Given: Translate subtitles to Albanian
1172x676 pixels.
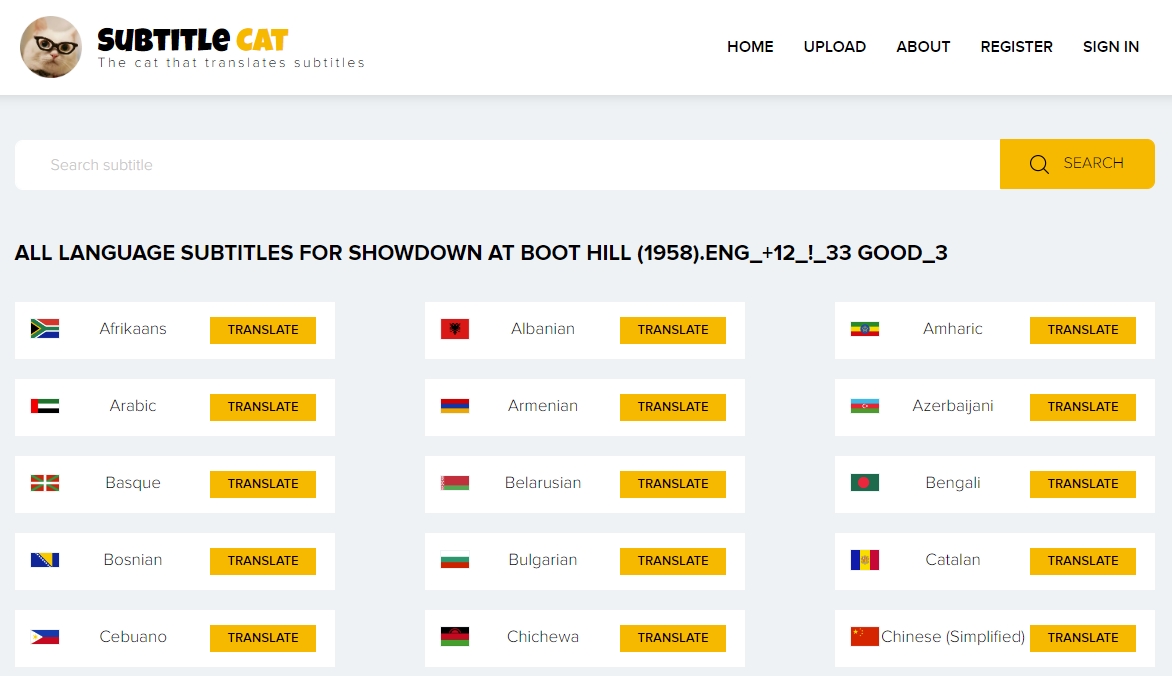Looking at the screenshot, I should (x=673, y=331).
